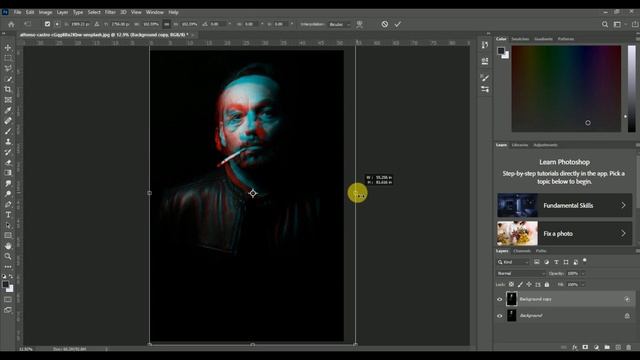Toggle Lock position
This screenshot has height=360, width=640.
pyautogui.click(x=529, y=284)
